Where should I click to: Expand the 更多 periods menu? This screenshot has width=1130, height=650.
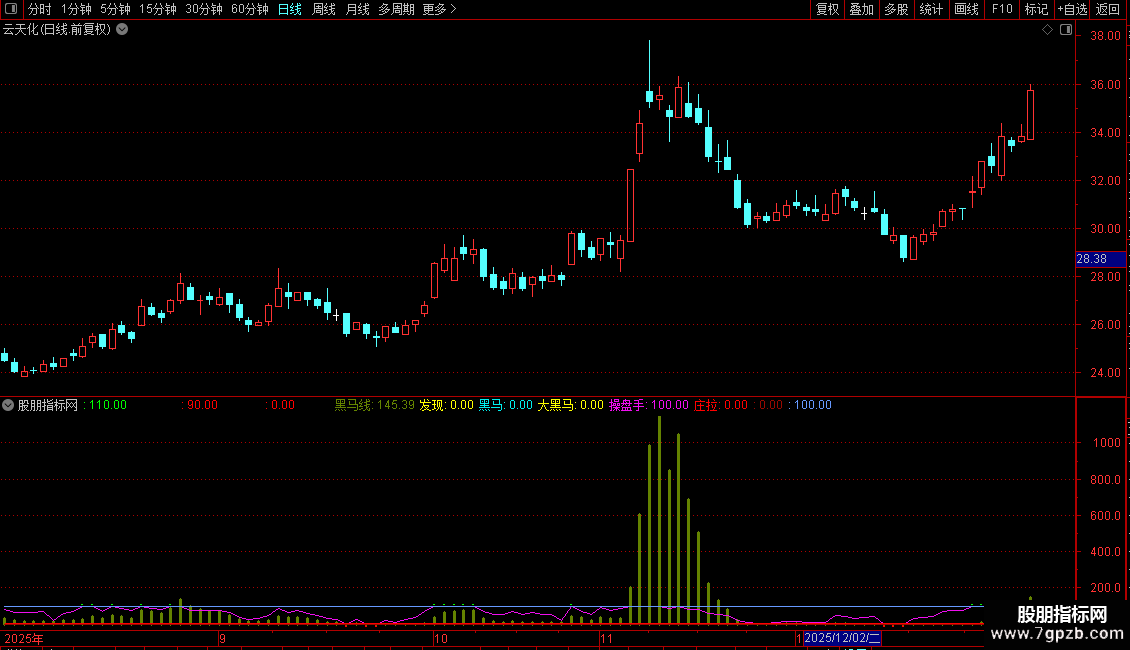tap(439, 9)
